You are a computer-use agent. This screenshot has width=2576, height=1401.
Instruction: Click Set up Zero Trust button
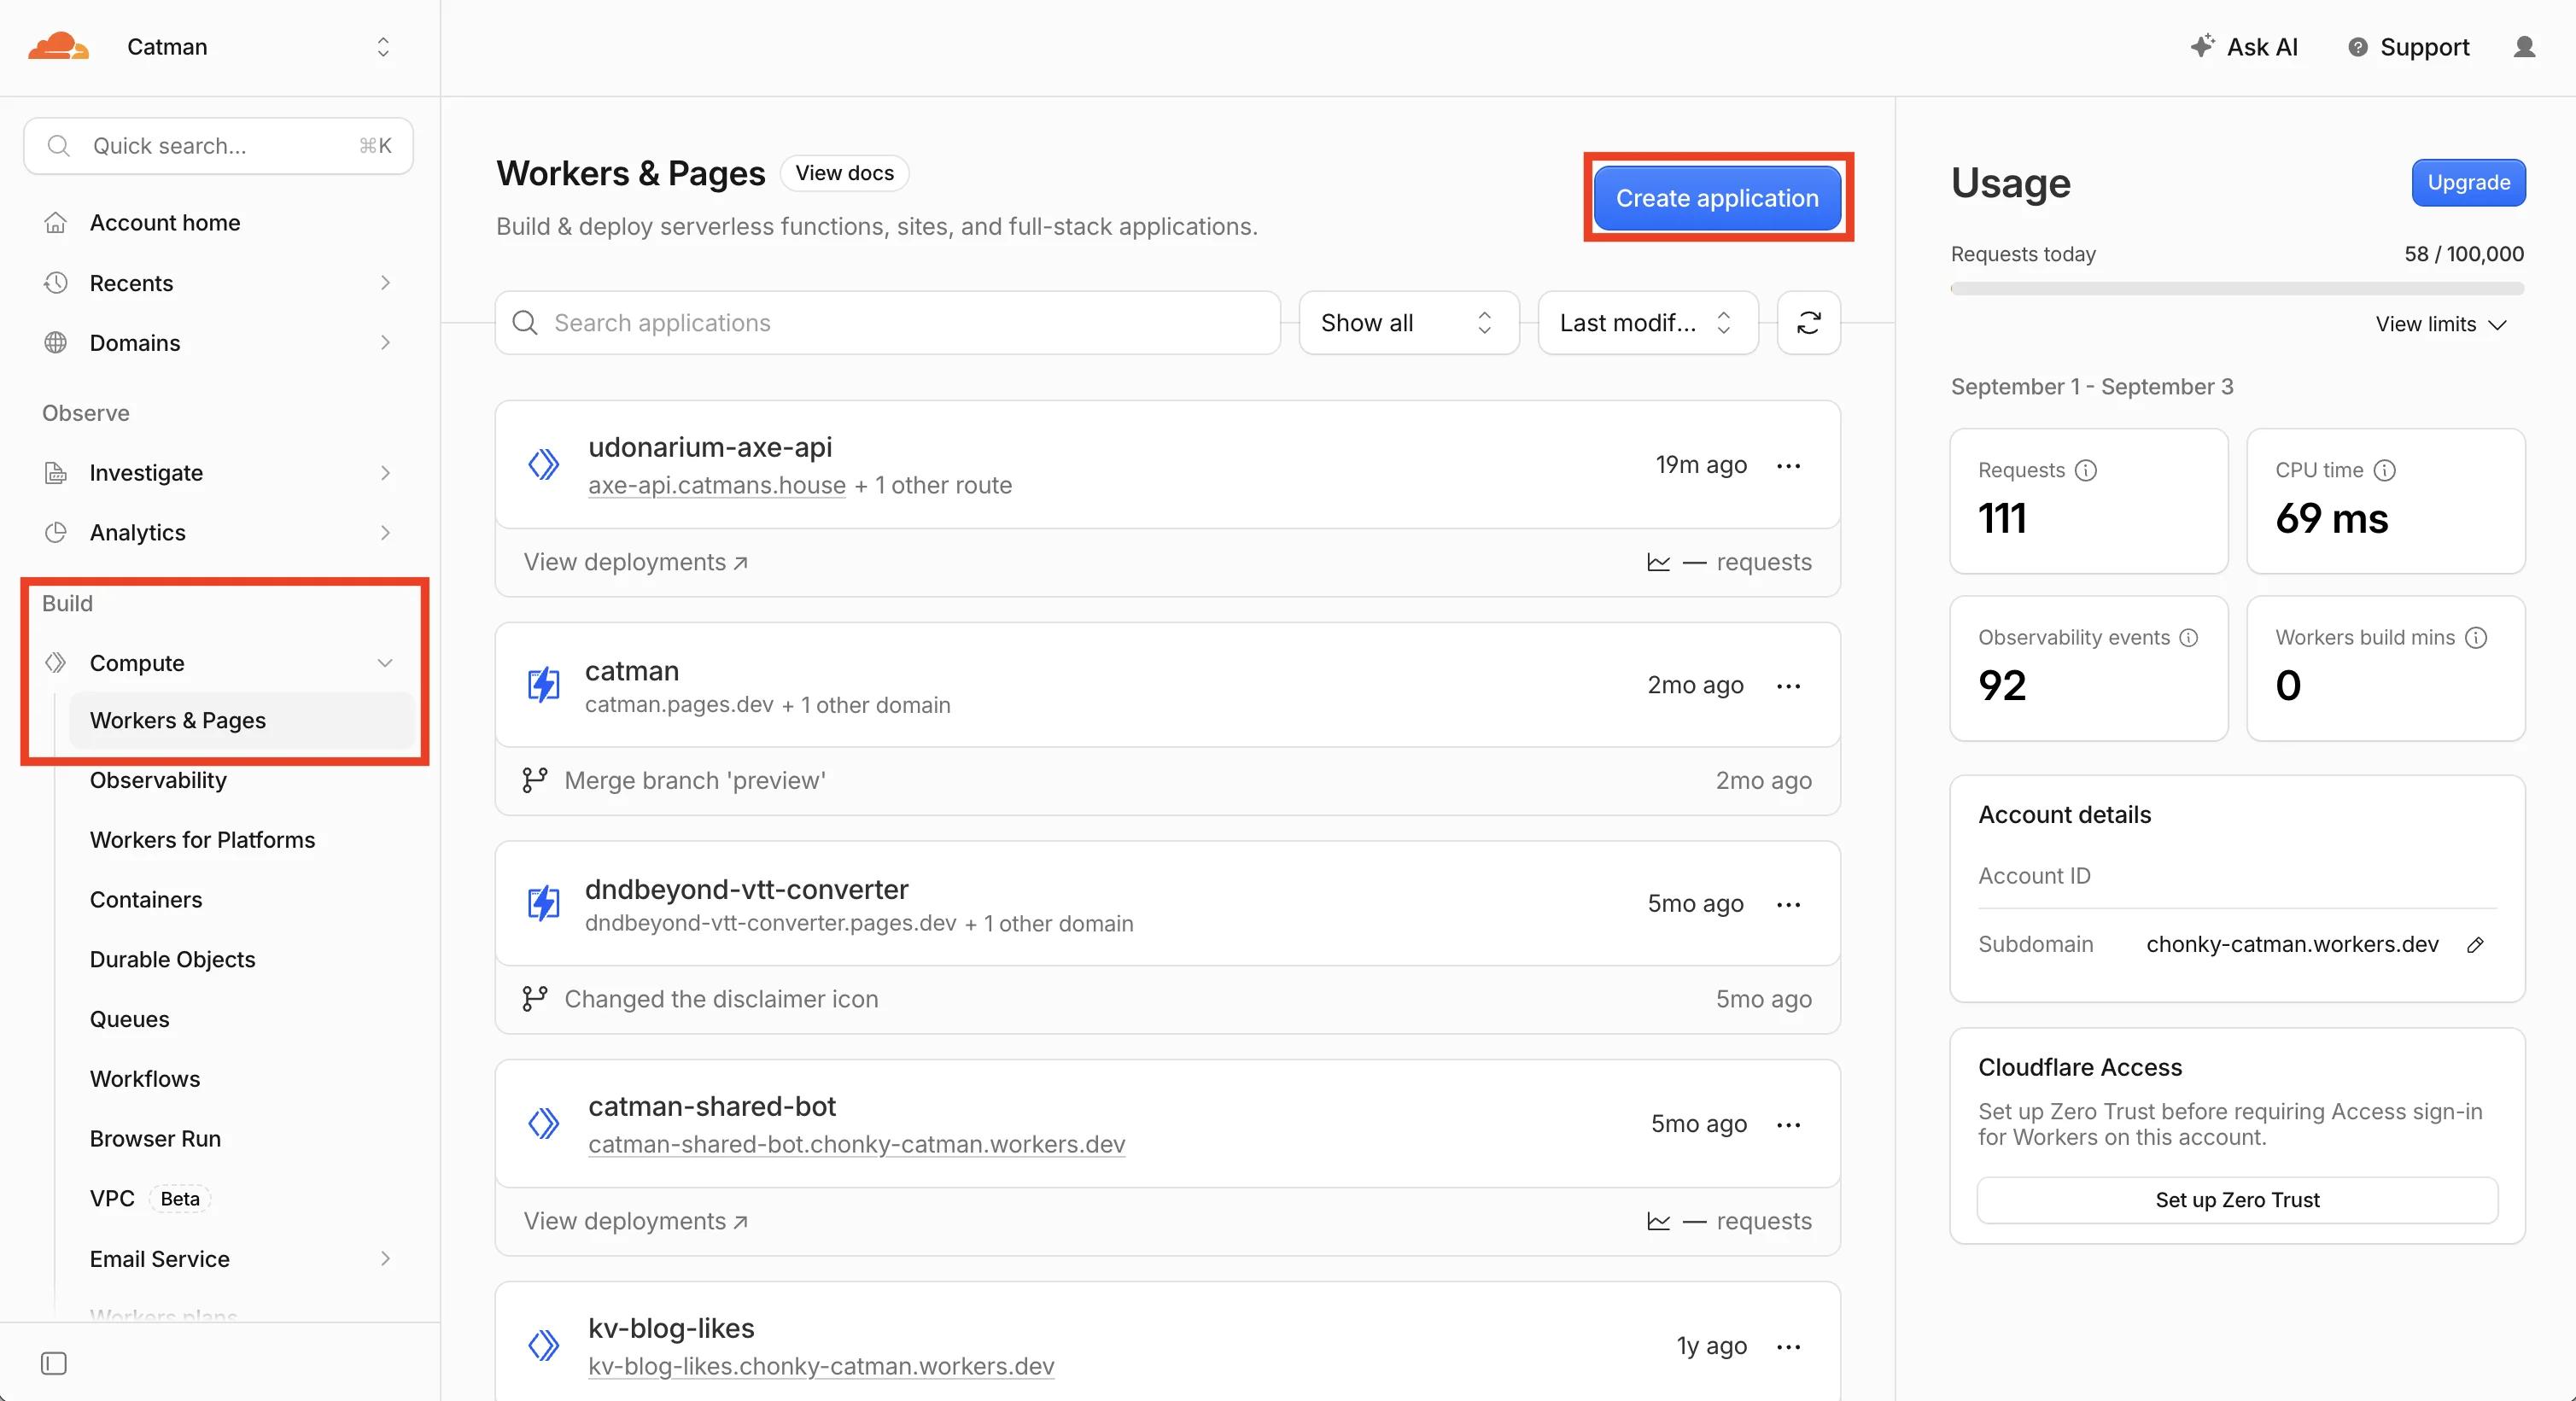click(x=2237, y=1200)
